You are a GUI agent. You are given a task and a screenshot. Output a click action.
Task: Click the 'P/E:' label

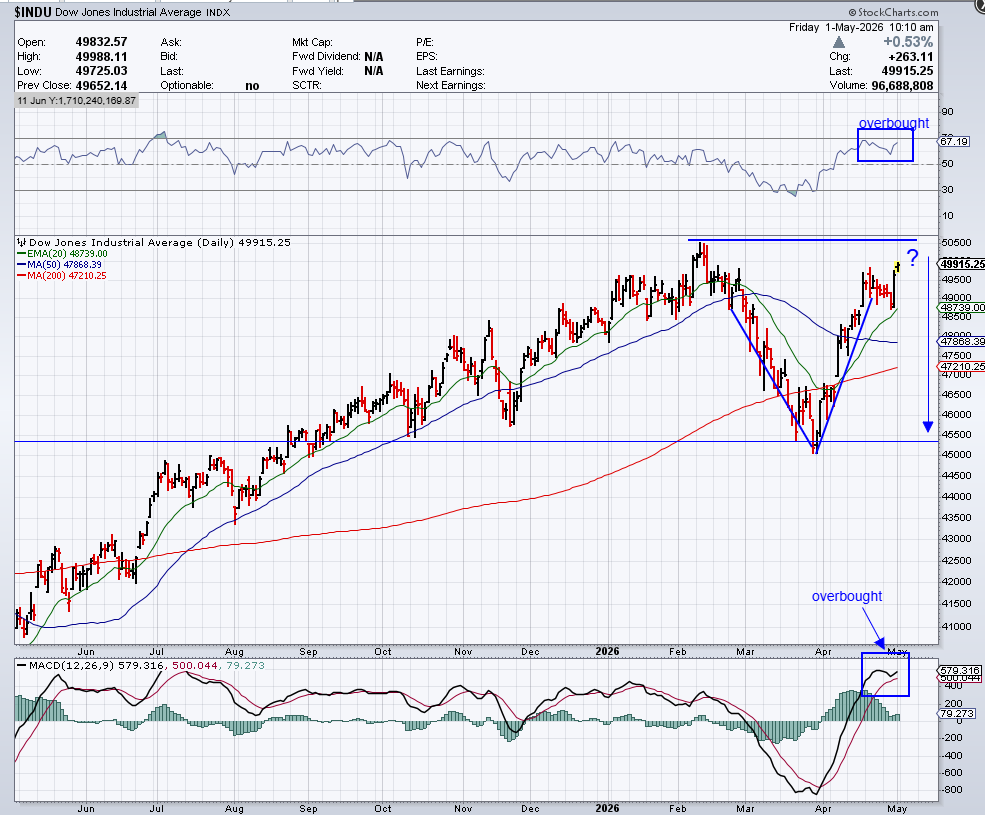[x=425, y=42]
